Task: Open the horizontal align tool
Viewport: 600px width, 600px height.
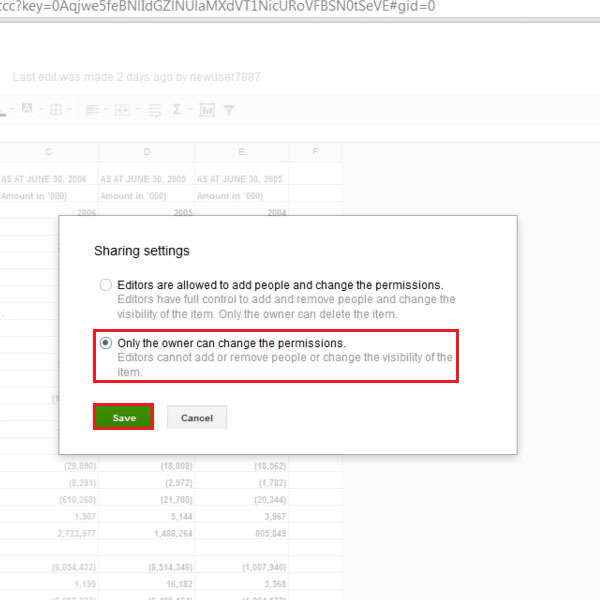Action: (91, 110)
